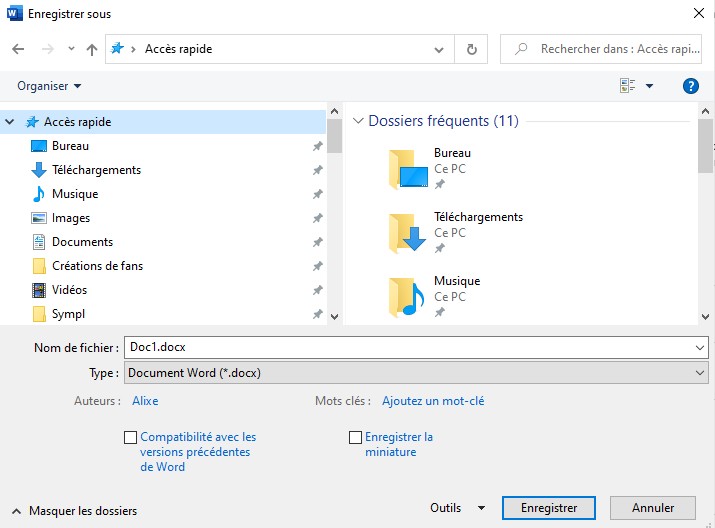Click Ajoutez un mot-clé link
Viewport: 715px width, 528px height.
point(433,401)
